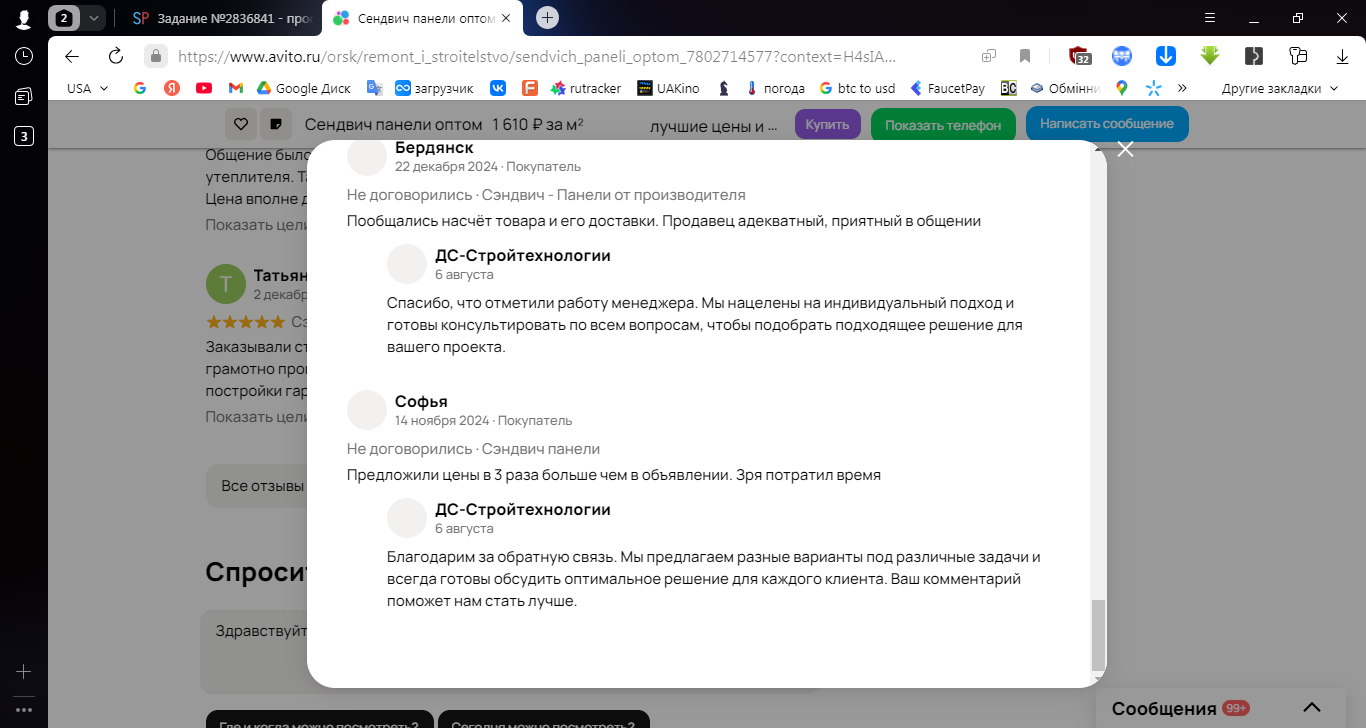1366x728 pixels.
Task: Open the rutracker bookmark
Action: tap(586, 88)
